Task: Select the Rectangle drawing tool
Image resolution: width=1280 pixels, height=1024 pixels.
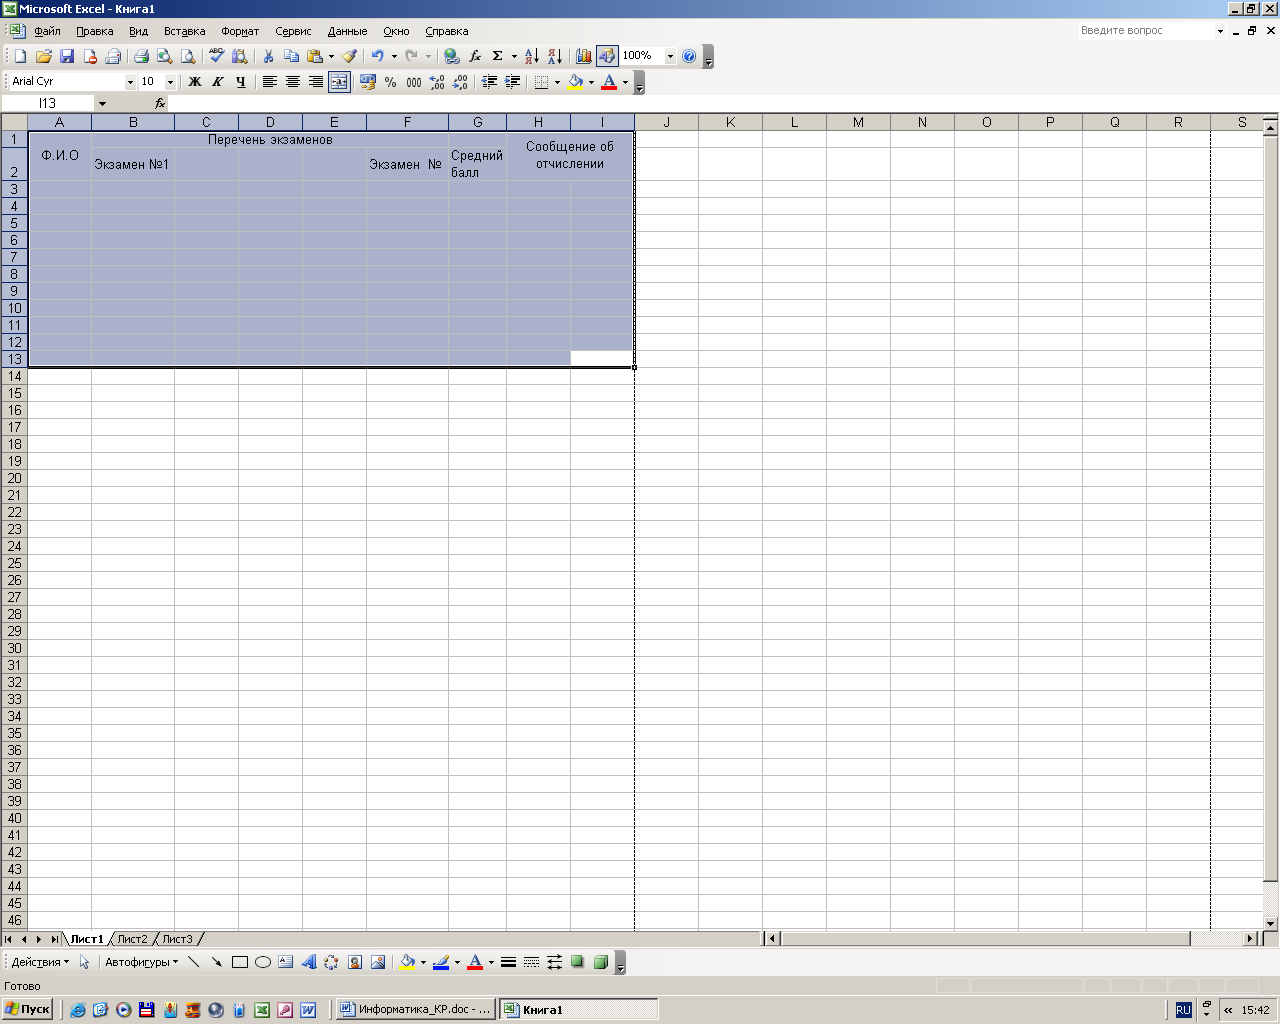Action: [x=240, y=962]
